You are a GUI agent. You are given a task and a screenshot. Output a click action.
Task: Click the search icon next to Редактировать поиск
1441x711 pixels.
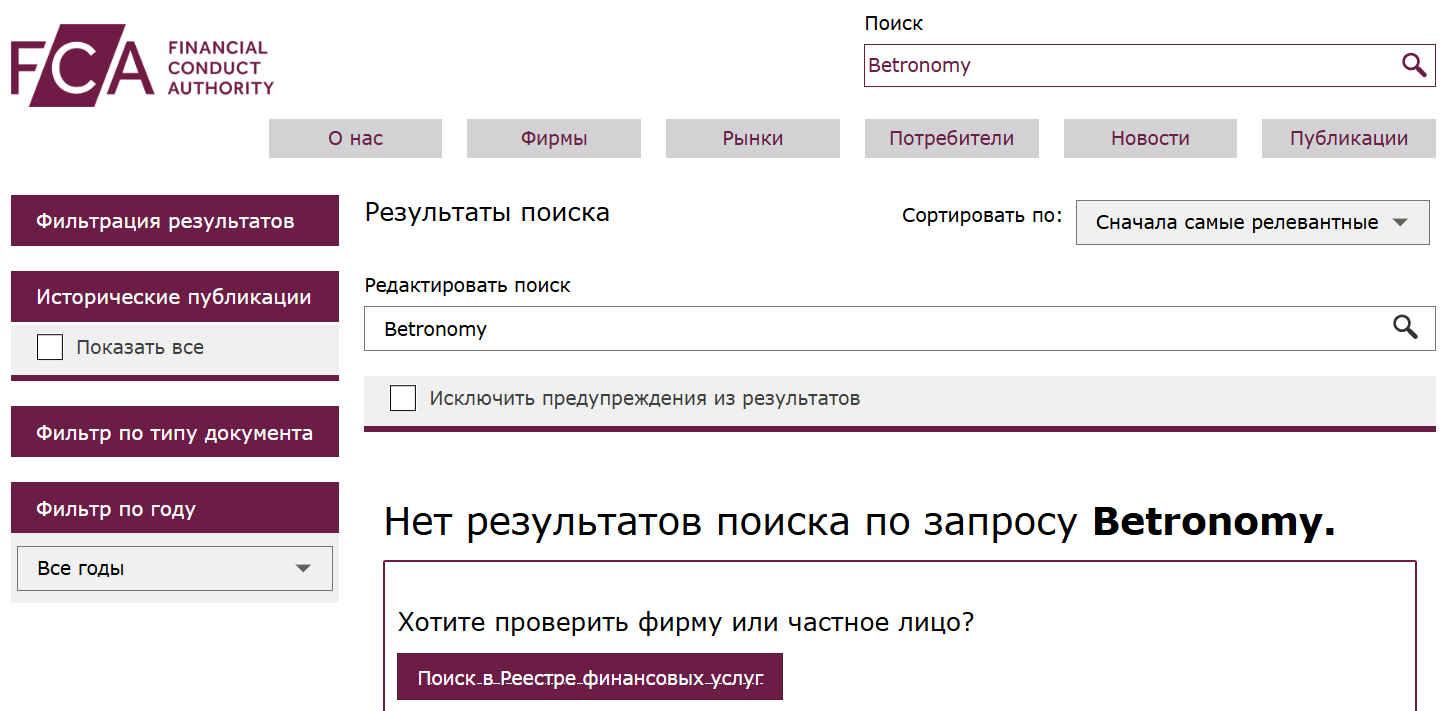(x=1405, y=328)
